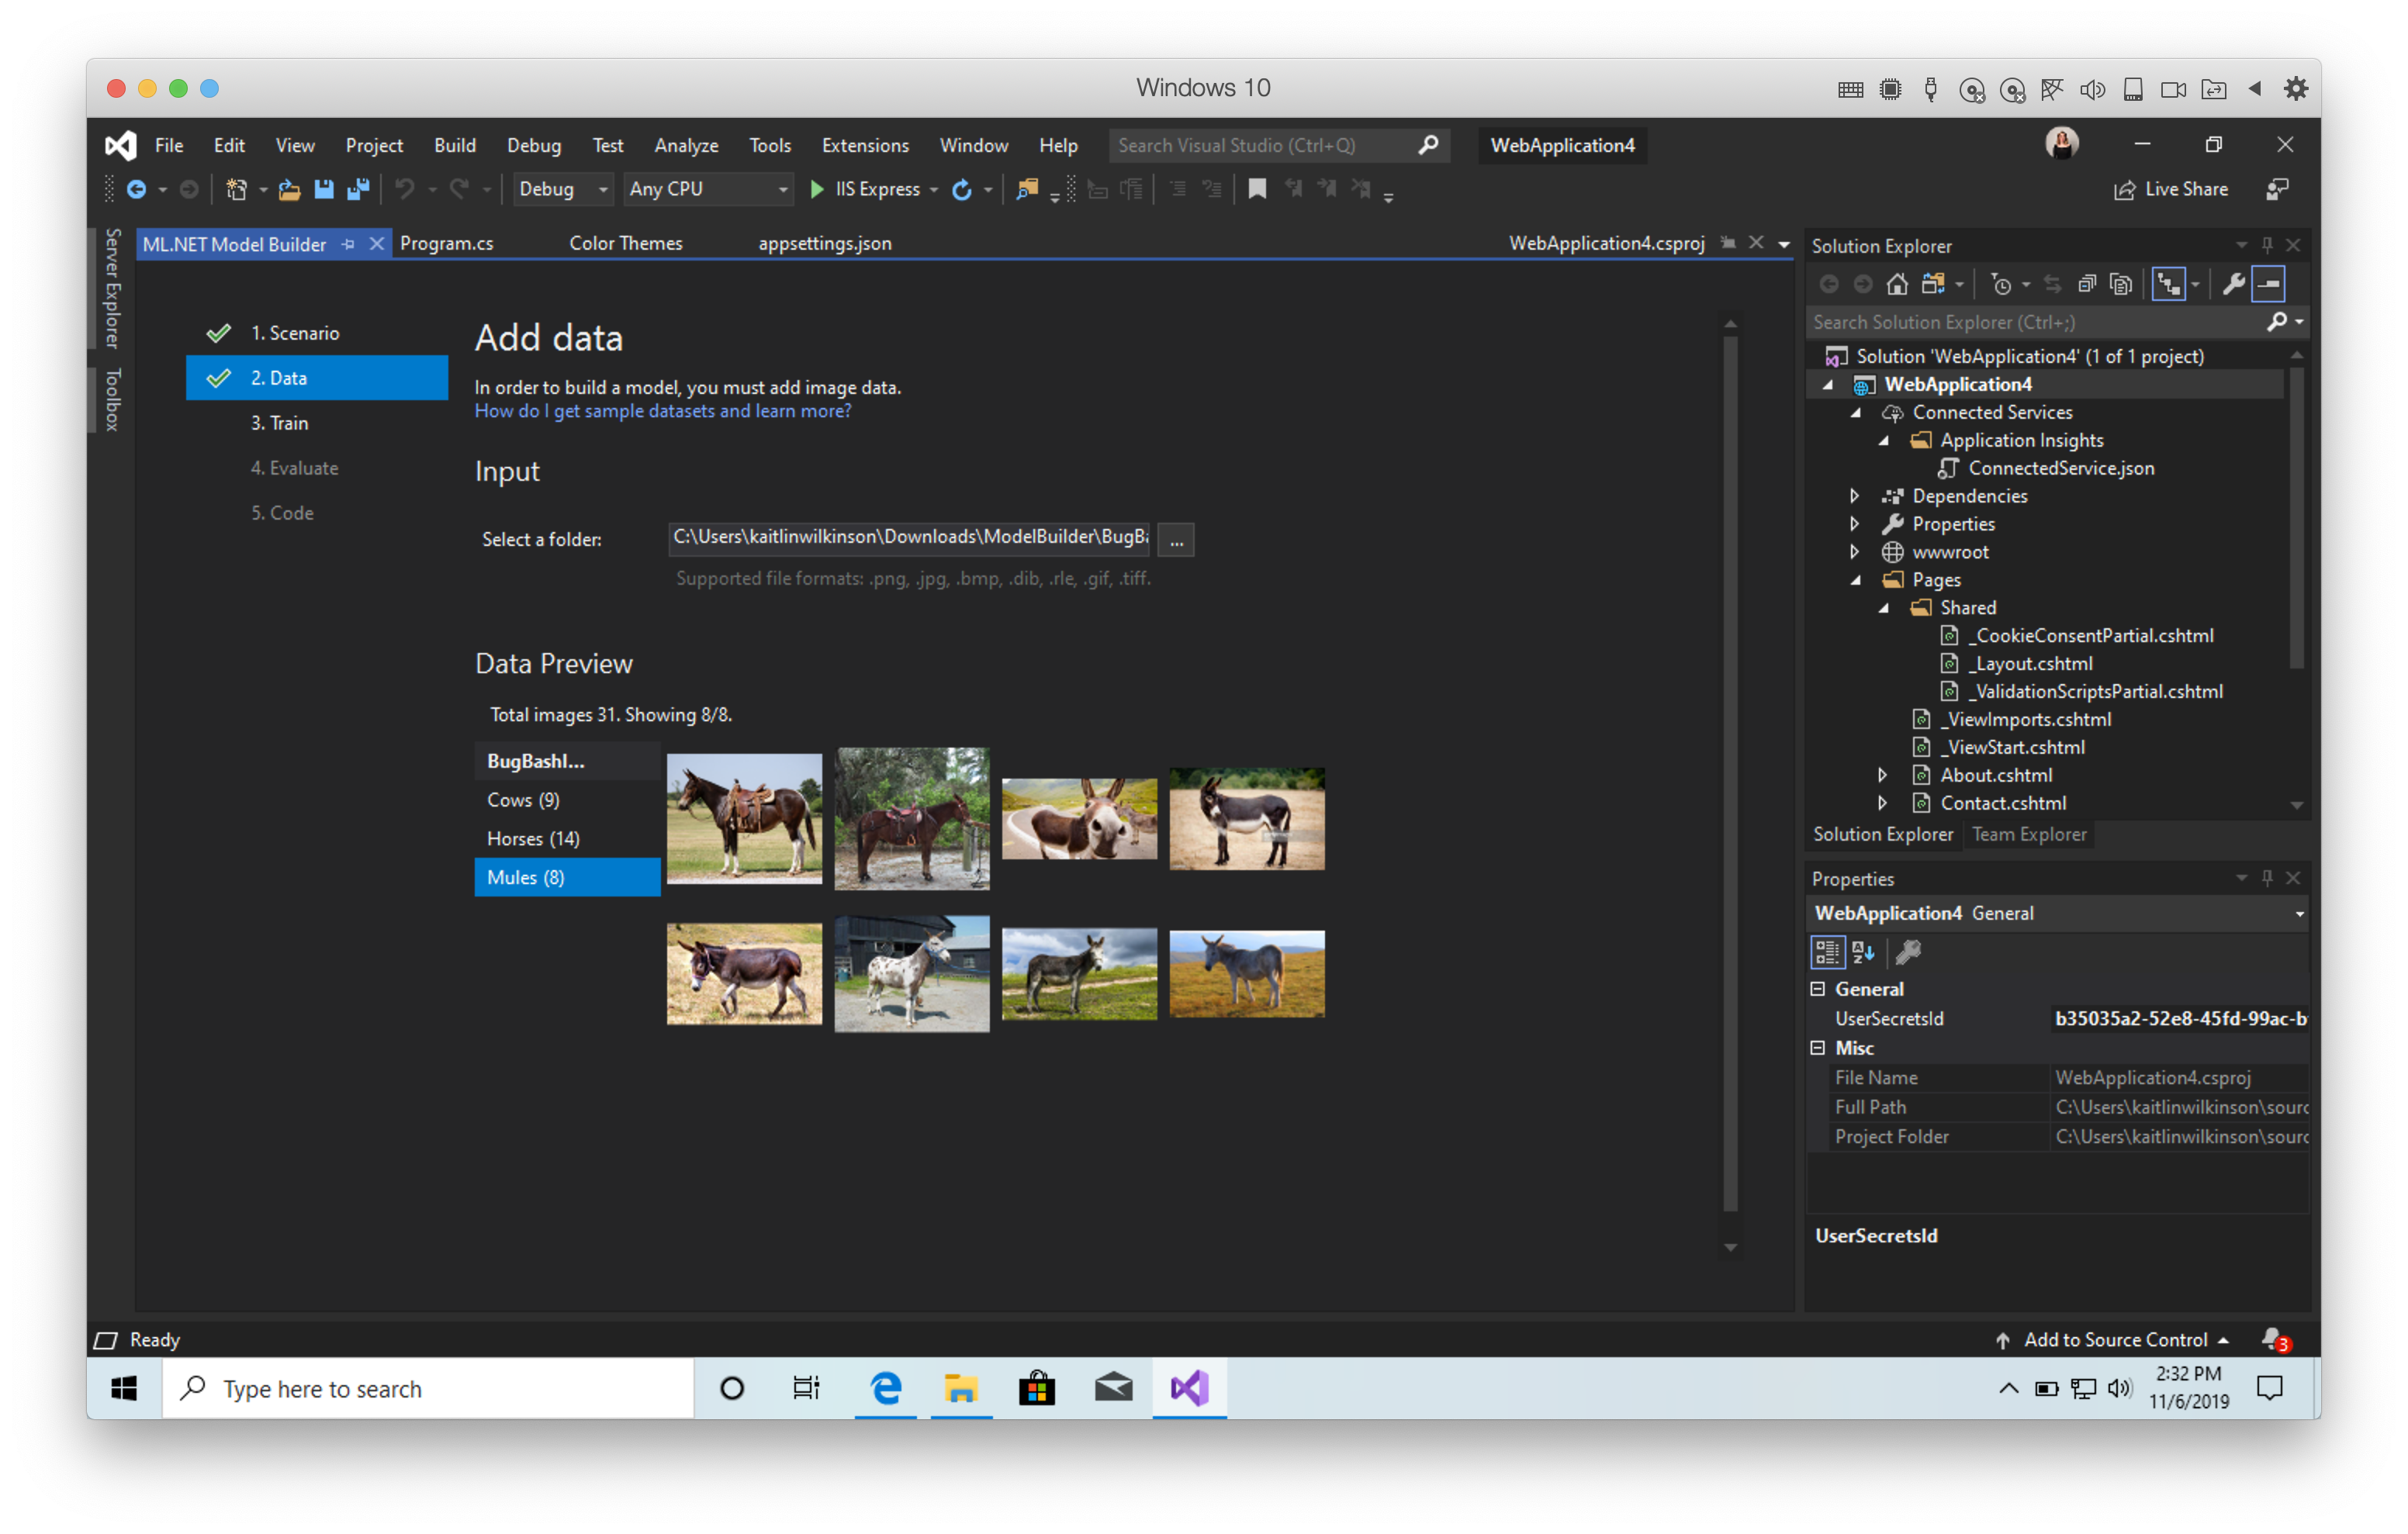Screen dimensions: 2408x1534
Task: Click the Navigate Backward arrow icon
Action: [139, 189]
